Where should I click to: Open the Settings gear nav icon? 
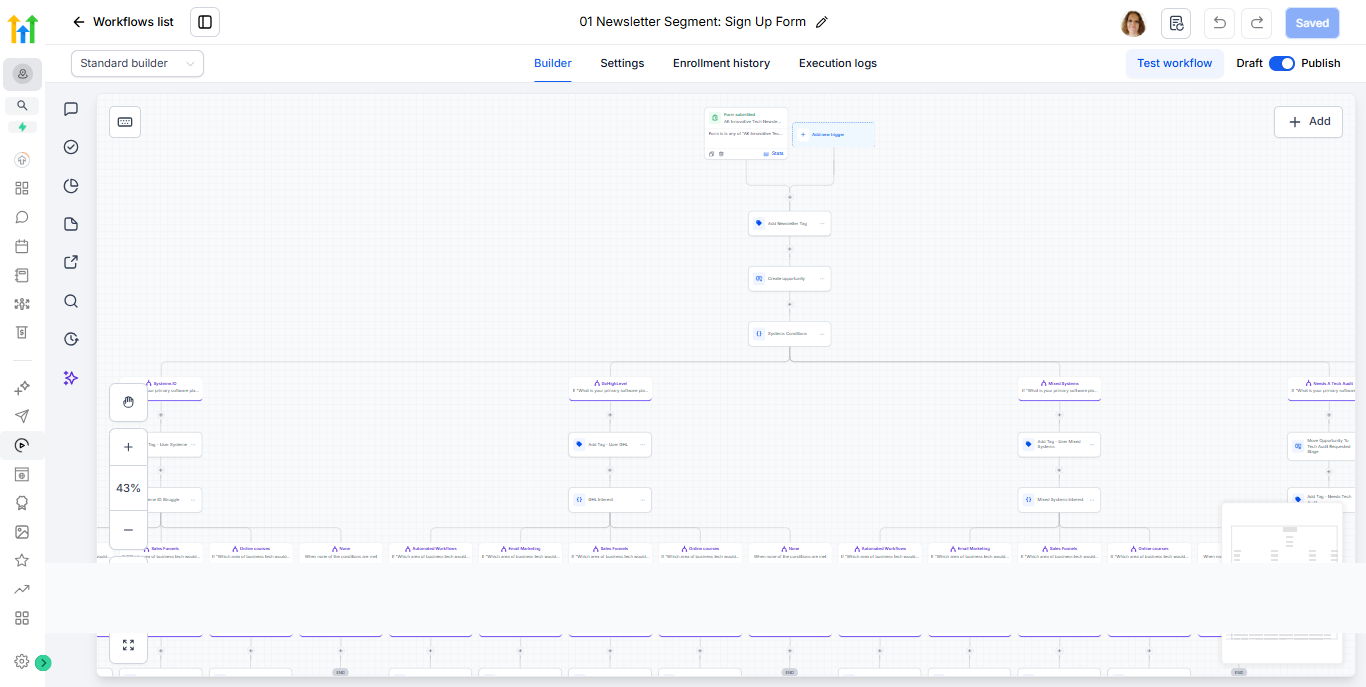click(21, 661)
